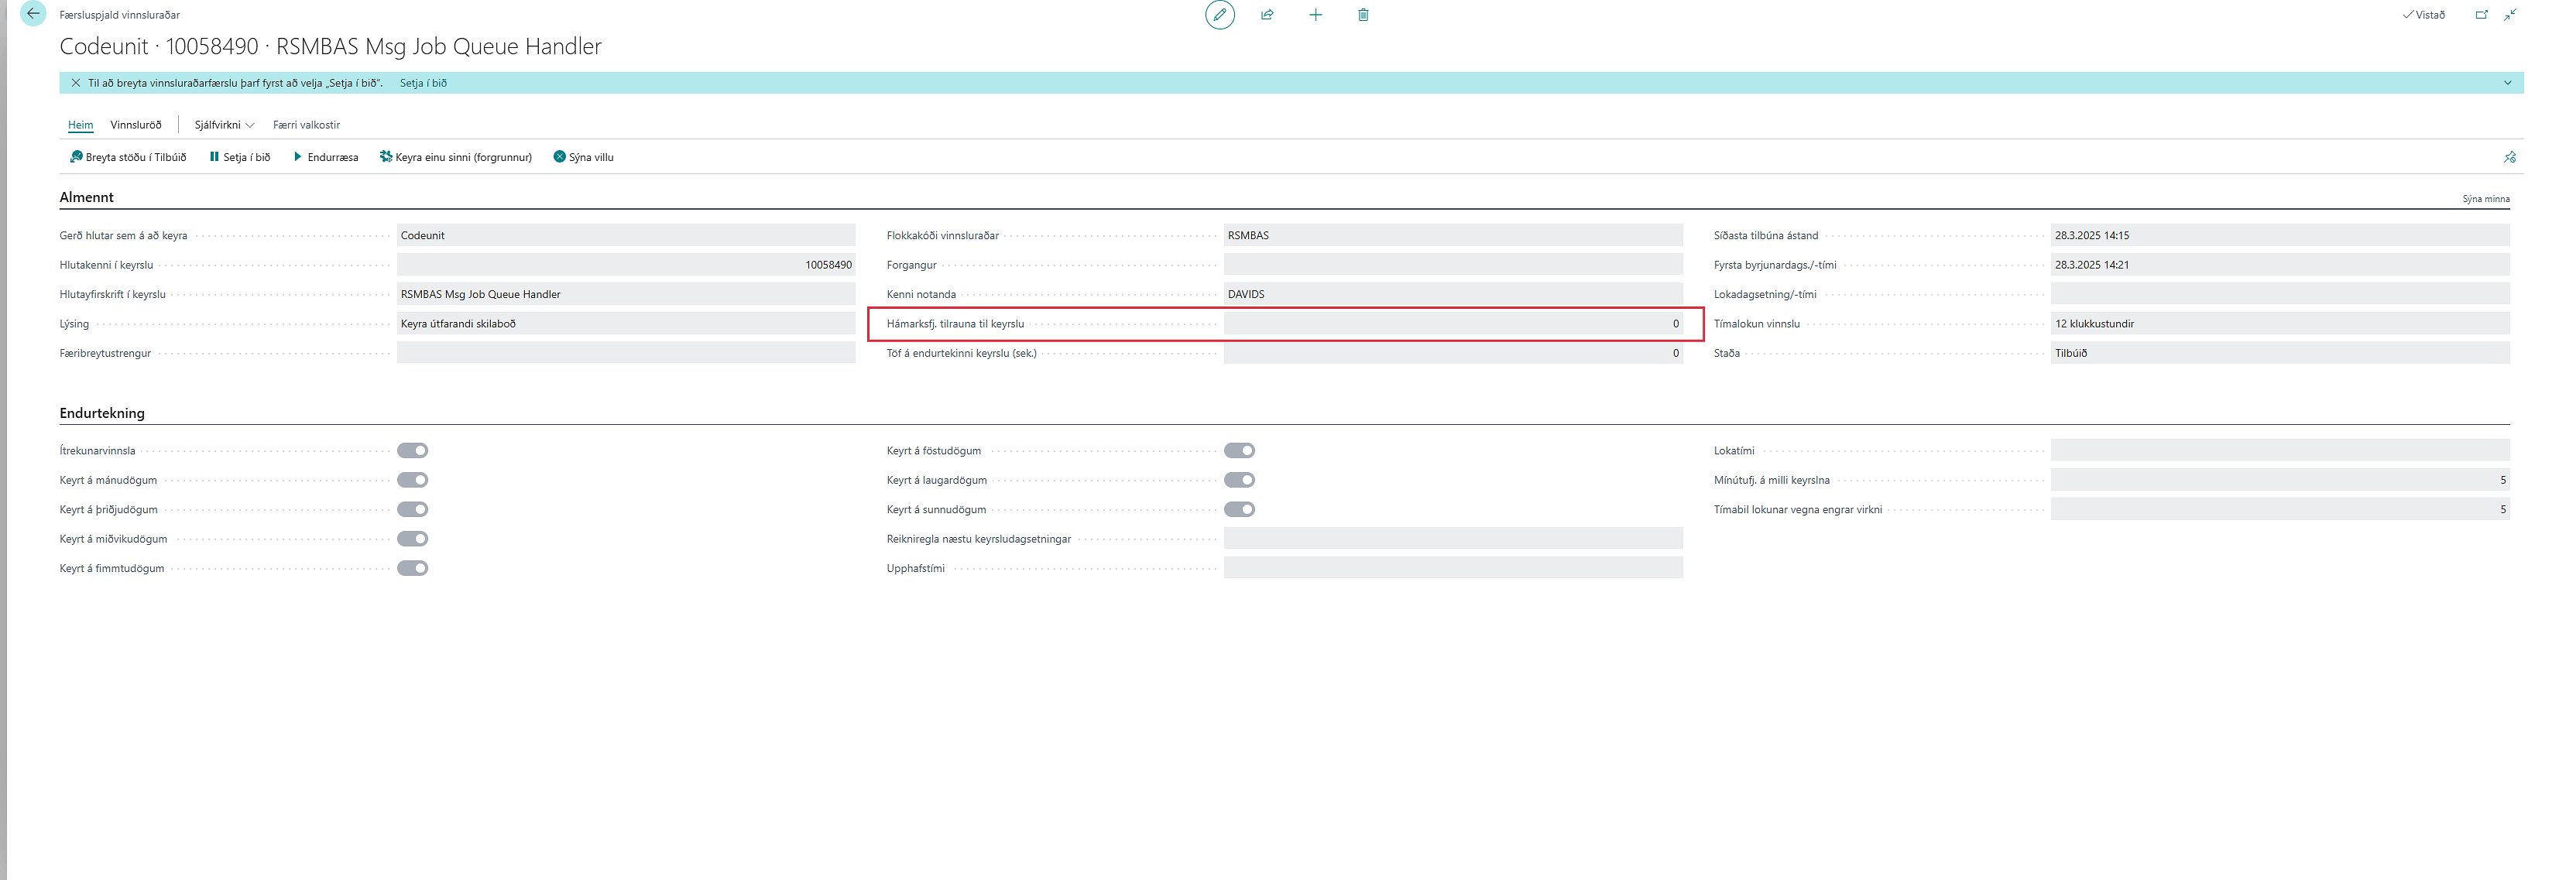Click Sýna minna link
The image size is (2576, 880).
click(2485, 199)
